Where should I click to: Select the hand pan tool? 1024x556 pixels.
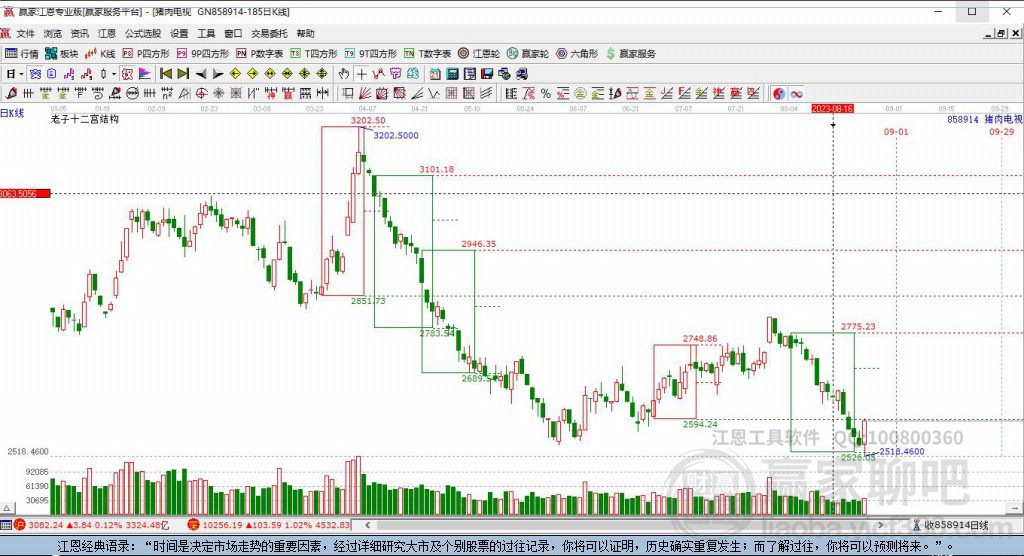[x=344, y=74]
